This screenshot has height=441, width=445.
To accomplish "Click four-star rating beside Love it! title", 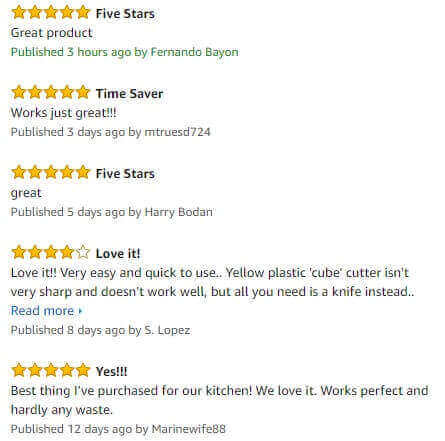I will (x=51, y=252).
